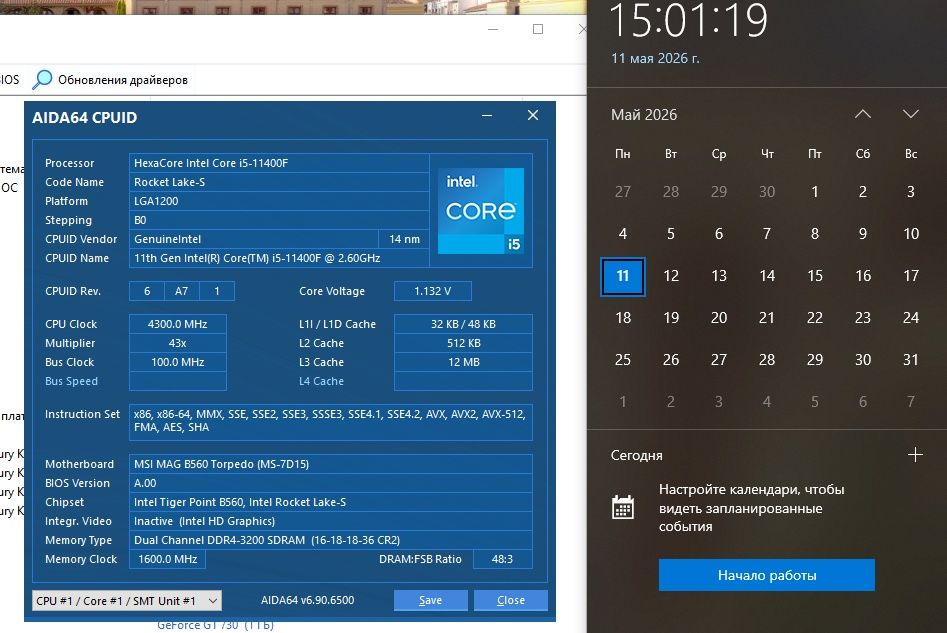Select May 15 in the calendar

point(815,276)
